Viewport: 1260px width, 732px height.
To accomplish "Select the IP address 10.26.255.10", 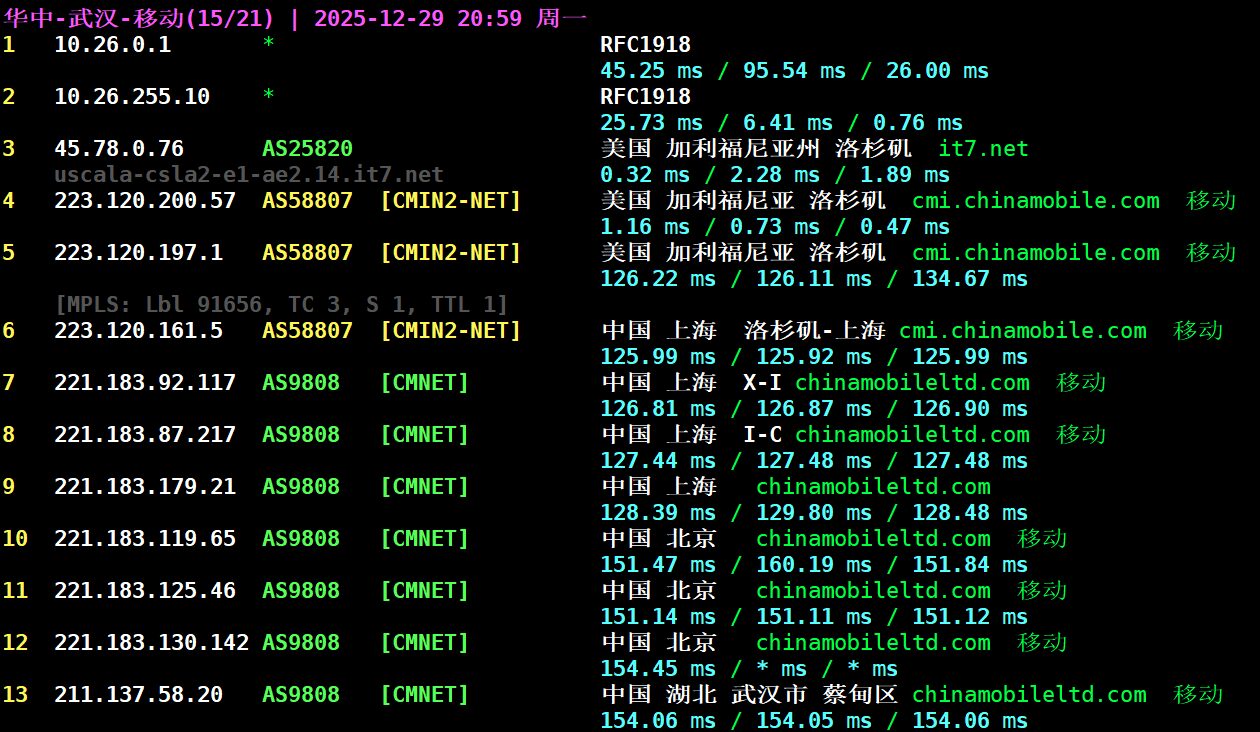I will click(x=132, y=97).
